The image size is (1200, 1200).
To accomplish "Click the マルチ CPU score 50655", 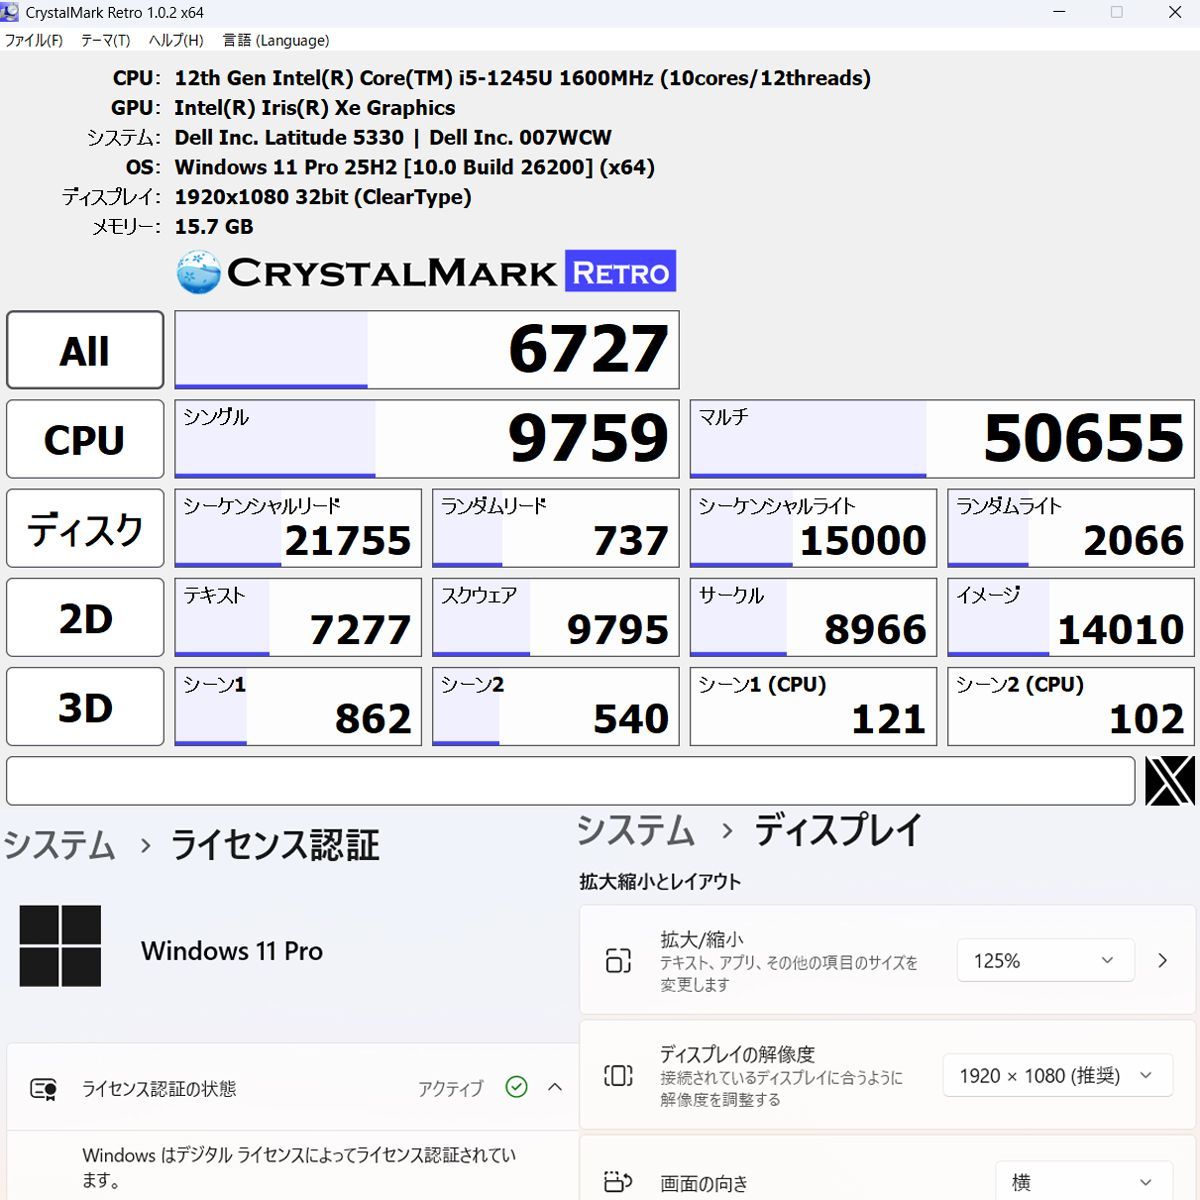I will pos(942,439).
